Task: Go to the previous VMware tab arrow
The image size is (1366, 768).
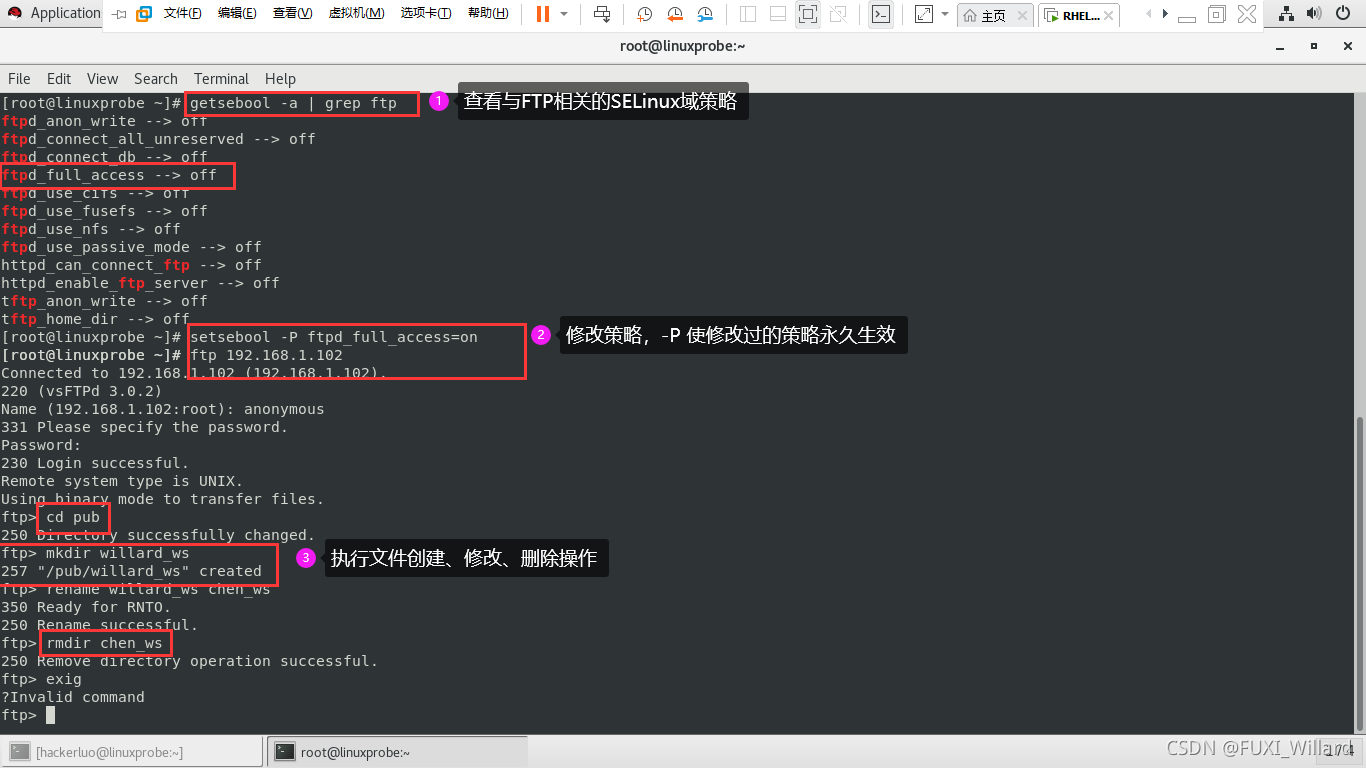Action: point(1148,14)
